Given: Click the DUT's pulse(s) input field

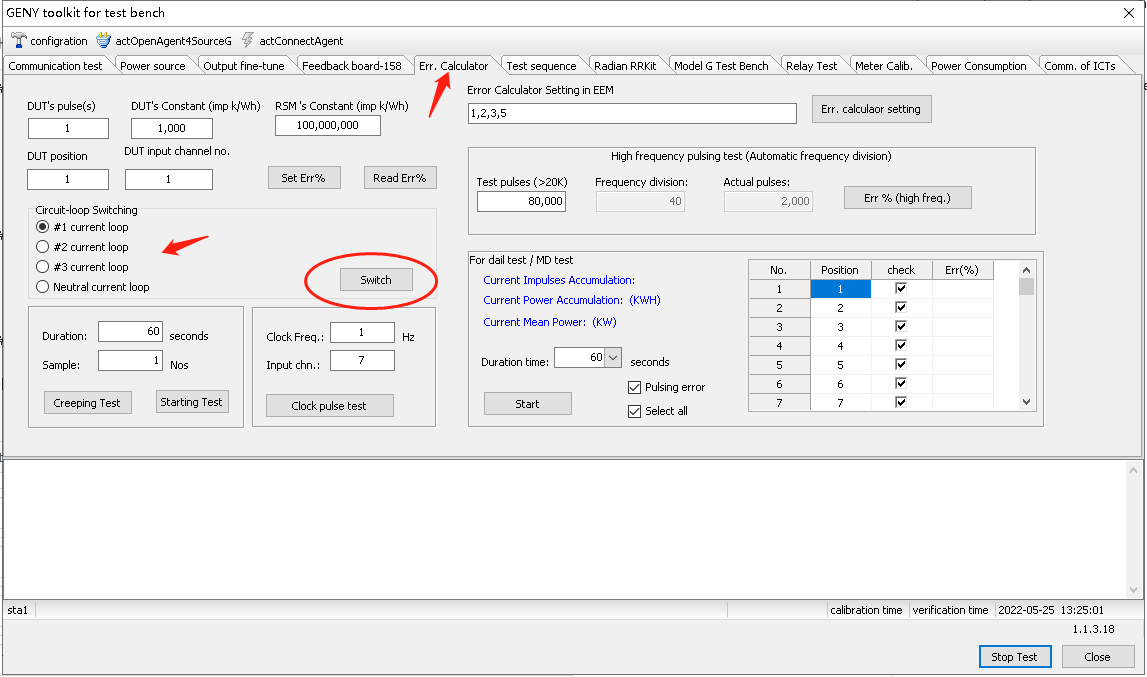Looking at the screenshot, I should pos(68,128).
